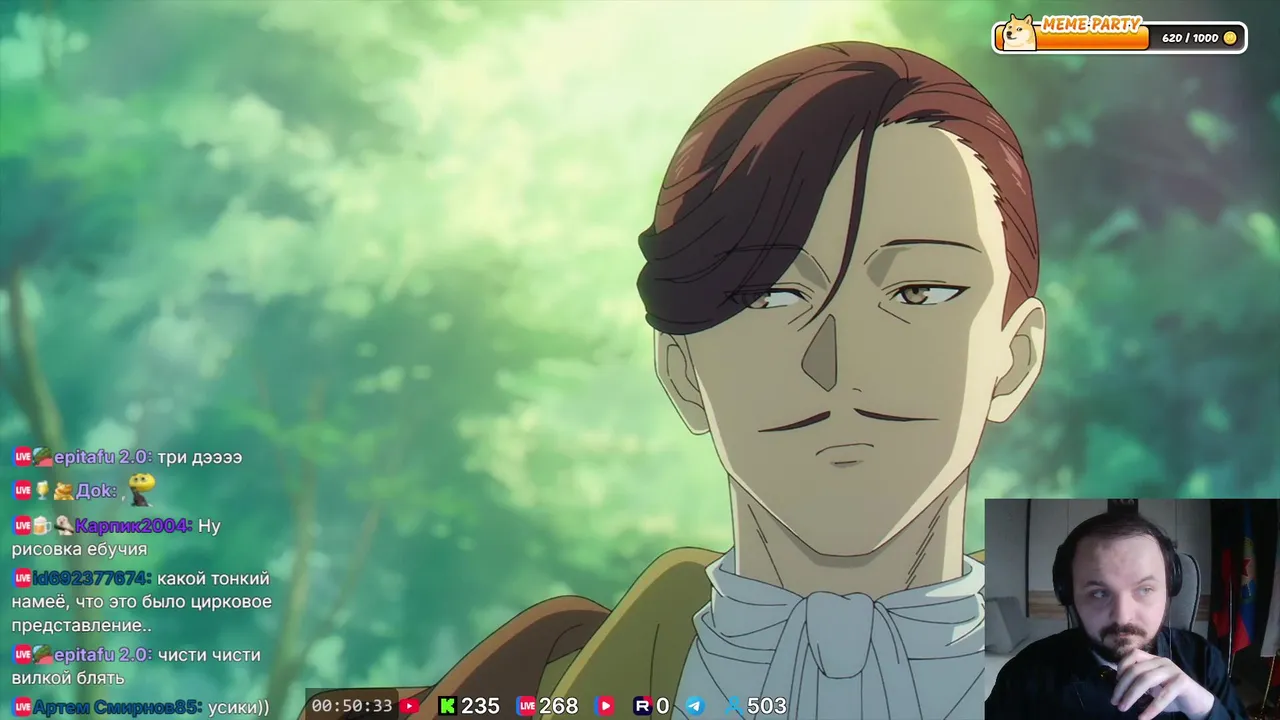This screenshot has height=720, width=1280.
Task: Click the beer glass badge beside Док
Action: pyautogui.click(x=41, y=491)
